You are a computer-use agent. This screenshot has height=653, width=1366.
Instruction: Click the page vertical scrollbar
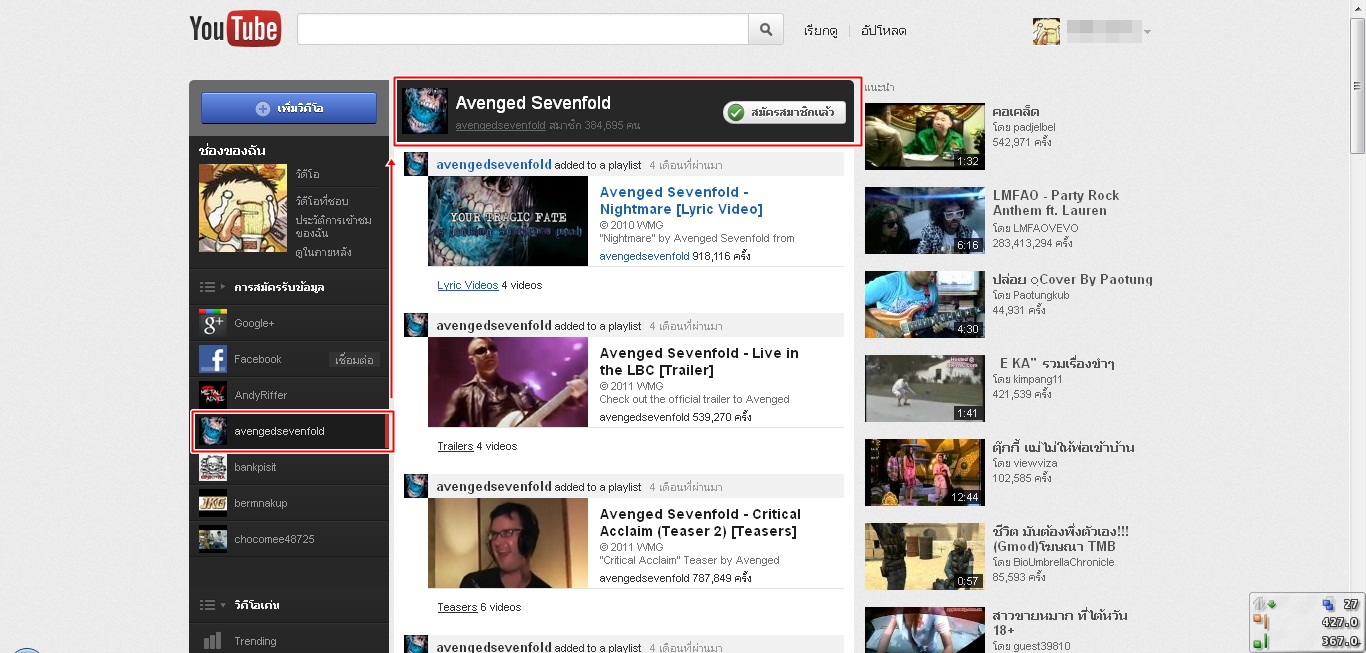pyautogui.click(x=1357, y=85)
